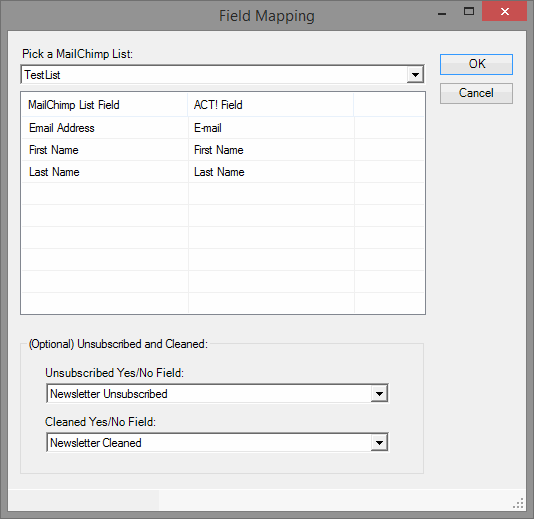
Task: Open the MailChimp list dropdown arrow
Action: tap(415, 75)
